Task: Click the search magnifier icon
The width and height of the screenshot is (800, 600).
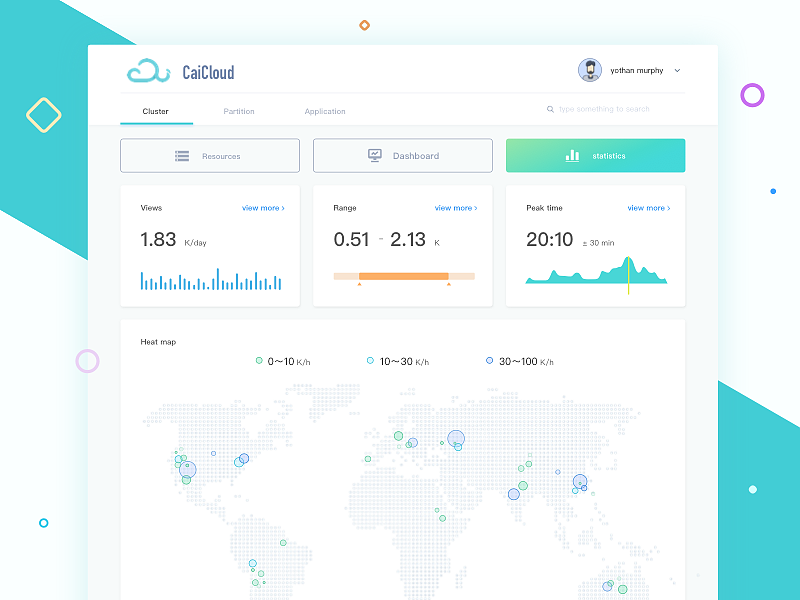Action: point(550,109)
